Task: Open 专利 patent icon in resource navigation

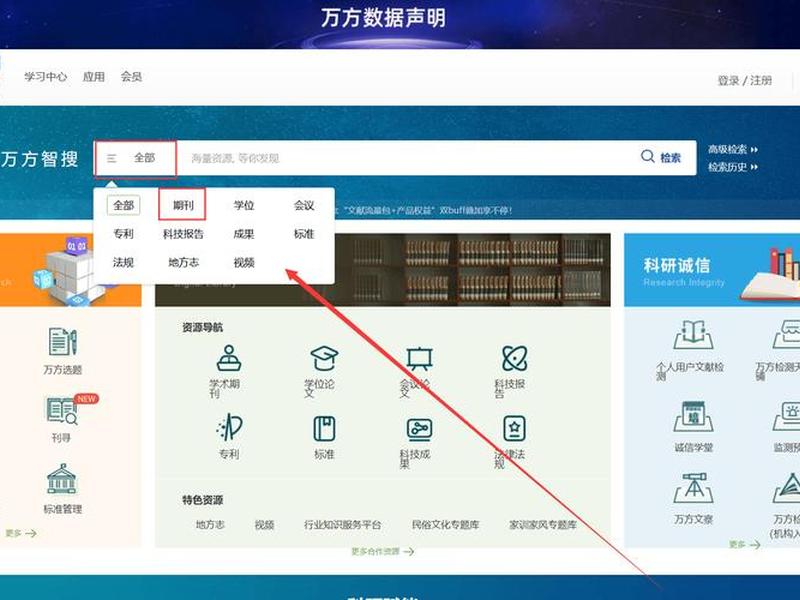Action: point(229,428)
